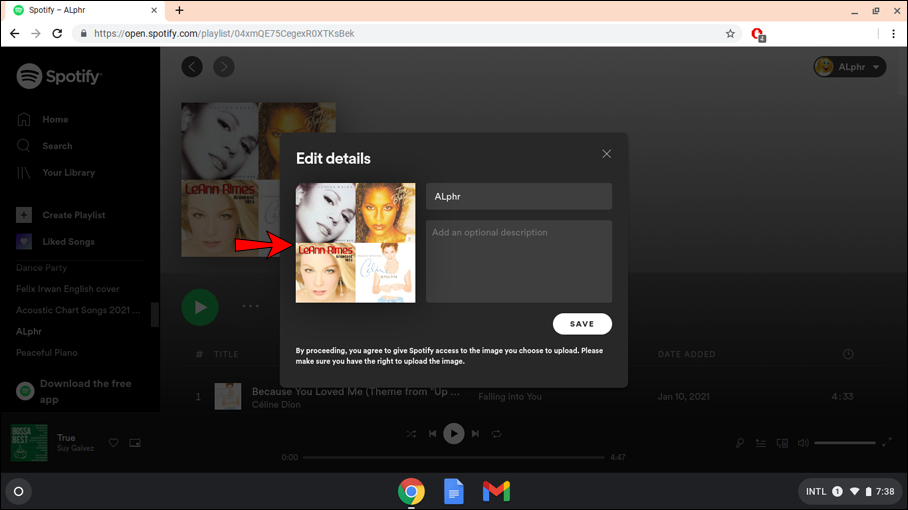Open the play queue icon
908x510 pixels.
point(761,443)
